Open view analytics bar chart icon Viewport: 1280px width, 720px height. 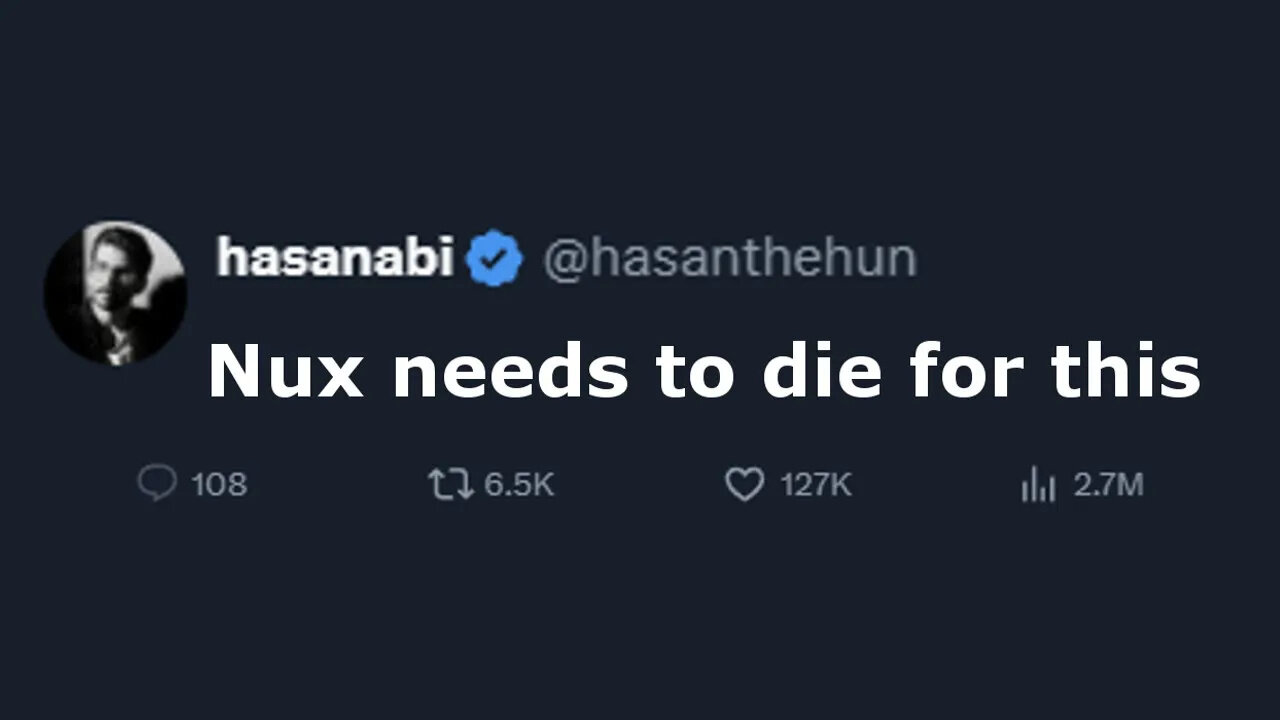coord(1038,485)
